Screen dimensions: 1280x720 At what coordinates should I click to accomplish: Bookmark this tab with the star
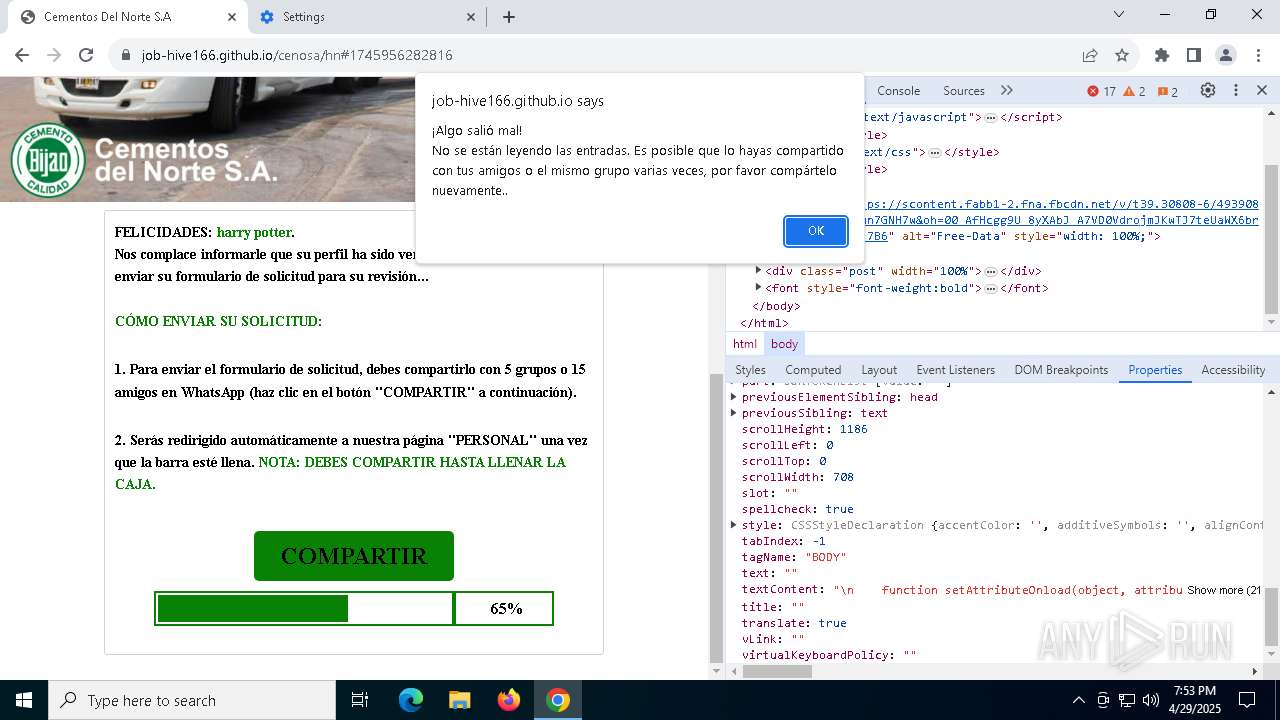point(1122,55)
